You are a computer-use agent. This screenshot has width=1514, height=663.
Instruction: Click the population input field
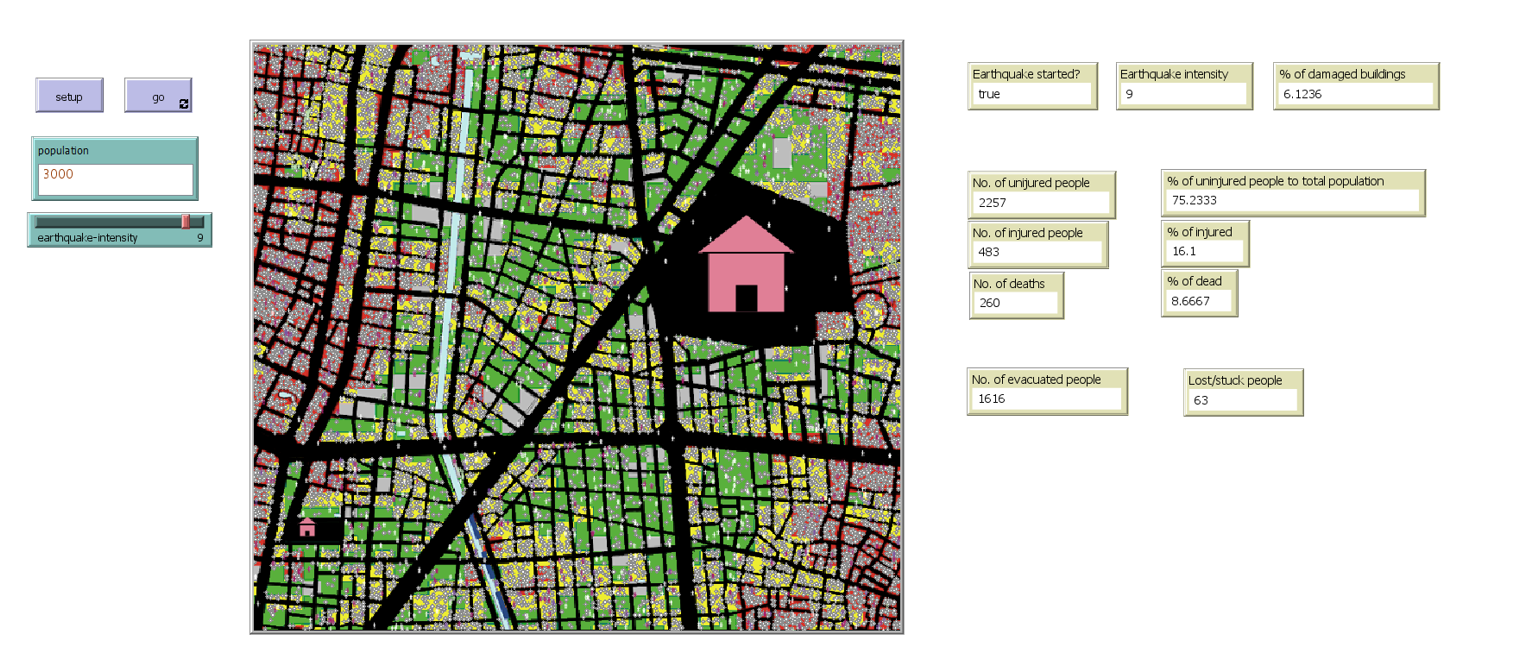(x=115, y=179)
